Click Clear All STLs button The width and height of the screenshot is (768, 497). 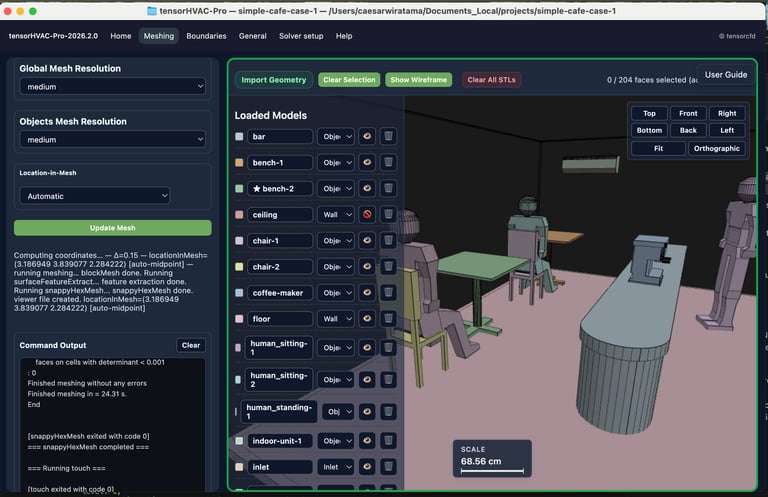coord(491,80)
